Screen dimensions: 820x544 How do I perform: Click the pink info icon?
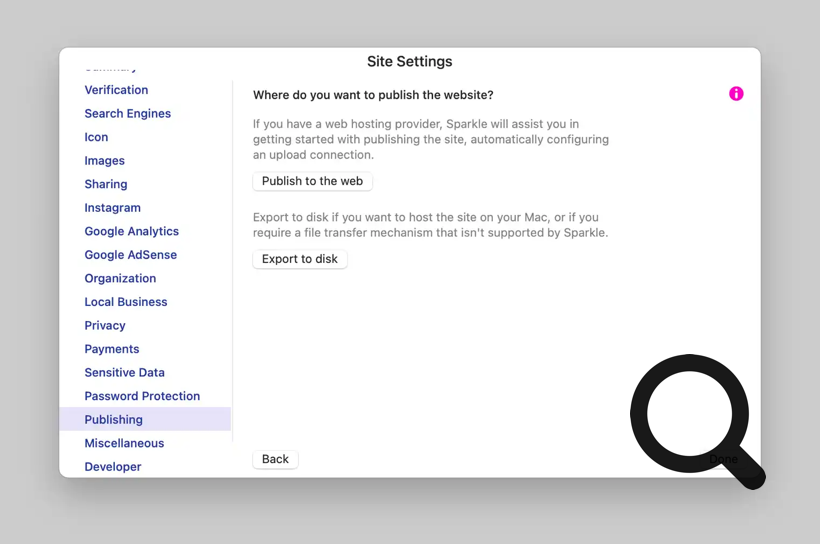click(736, 94)
